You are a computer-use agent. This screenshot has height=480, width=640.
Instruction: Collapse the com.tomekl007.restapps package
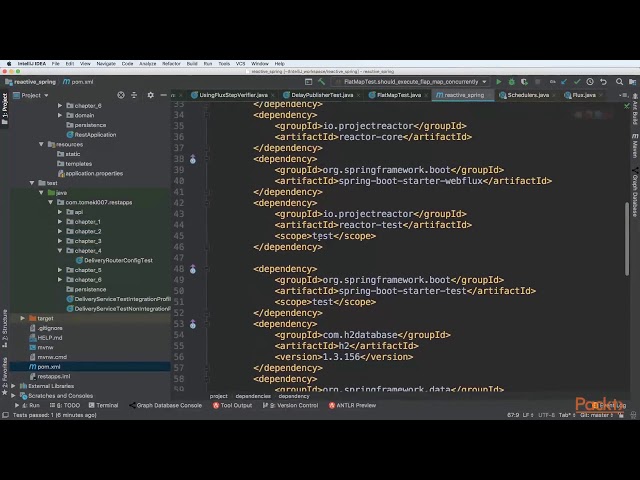[51, 202]
